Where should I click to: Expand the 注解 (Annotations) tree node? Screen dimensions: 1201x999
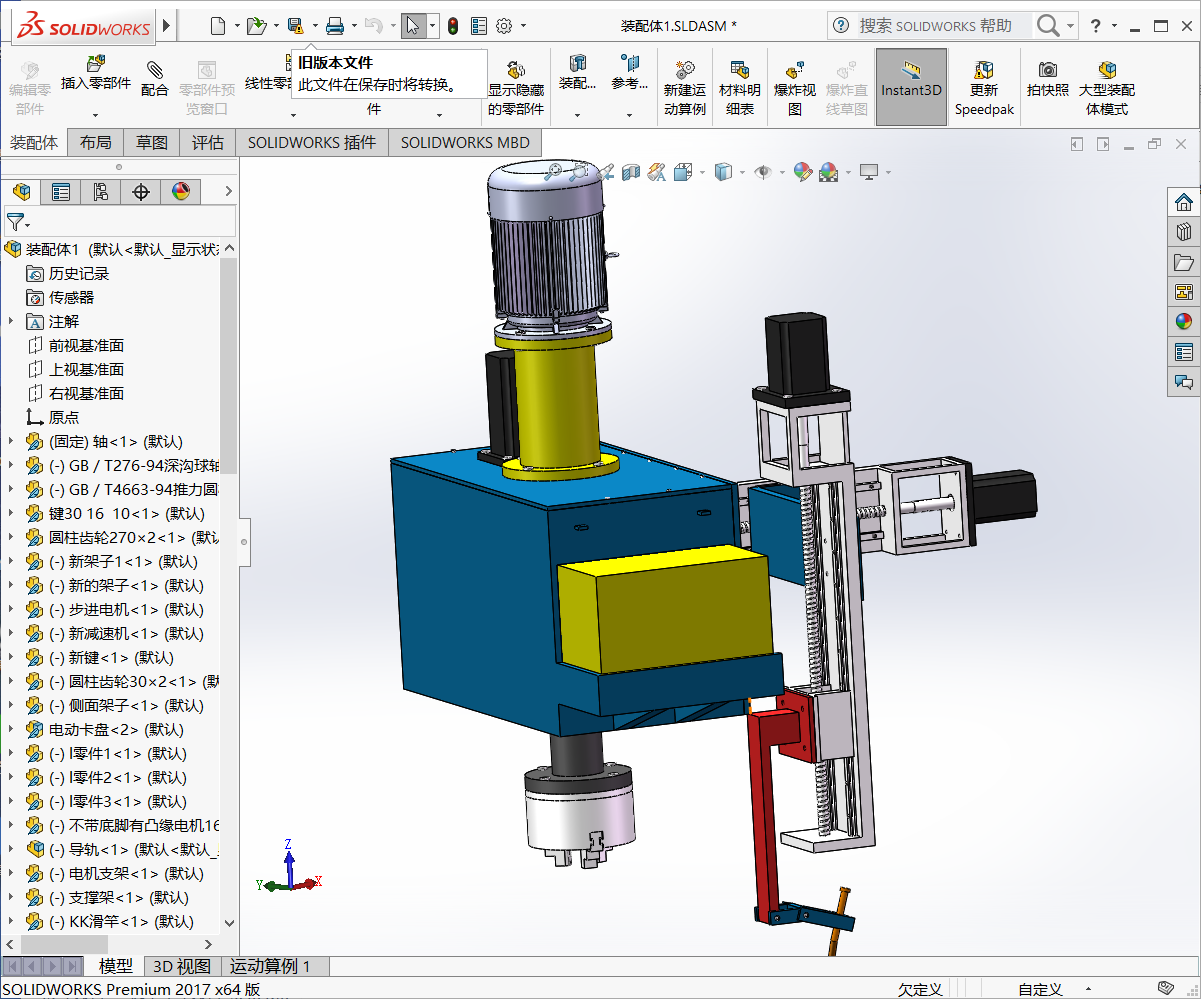click(11, 321)
